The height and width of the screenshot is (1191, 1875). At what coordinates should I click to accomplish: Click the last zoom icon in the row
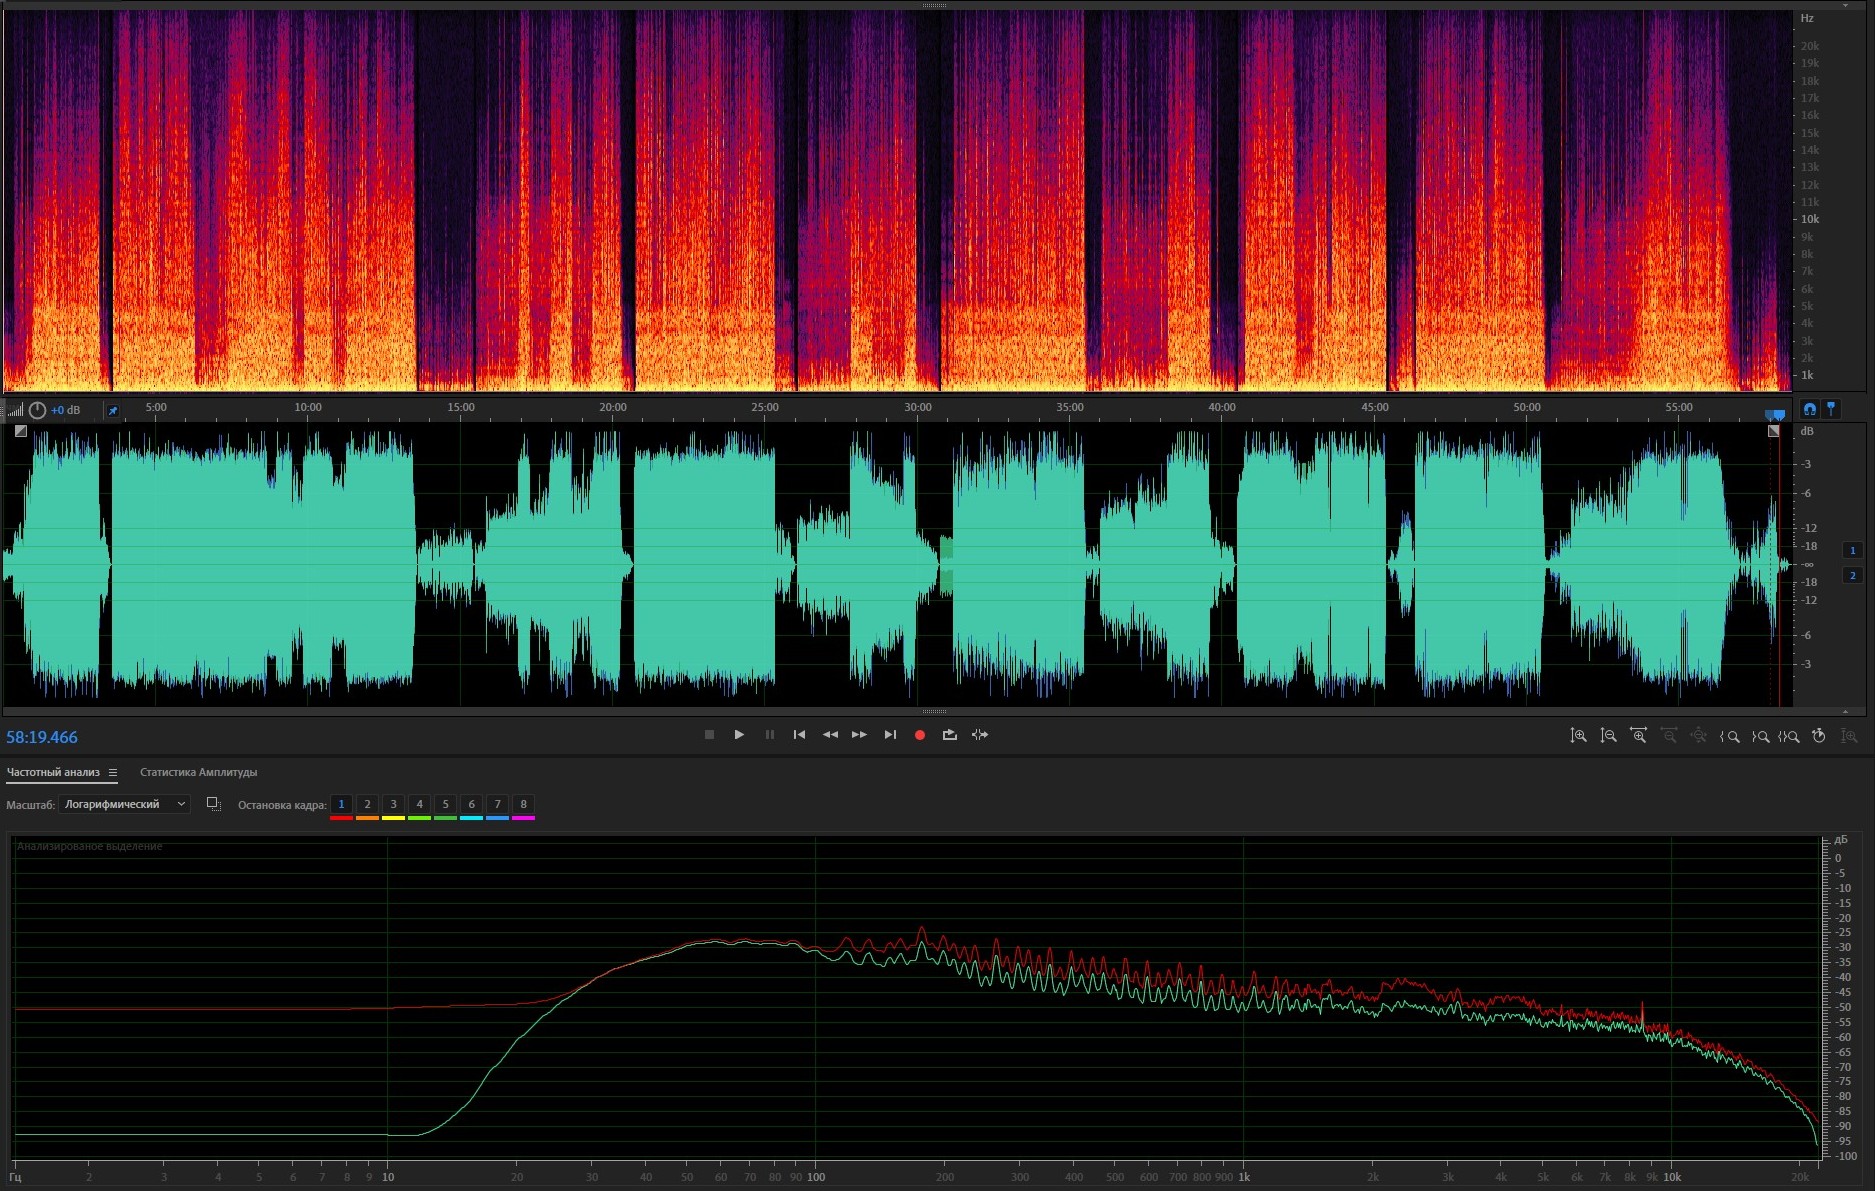1850,736
